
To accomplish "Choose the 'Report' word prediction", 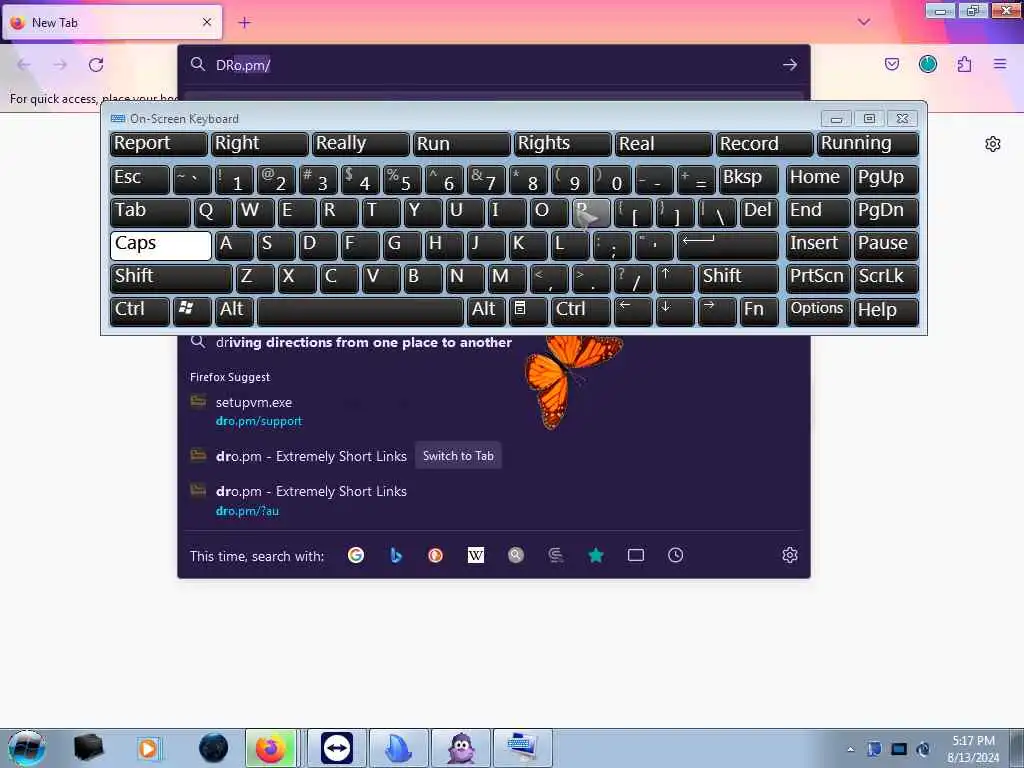I will [159, 144].
